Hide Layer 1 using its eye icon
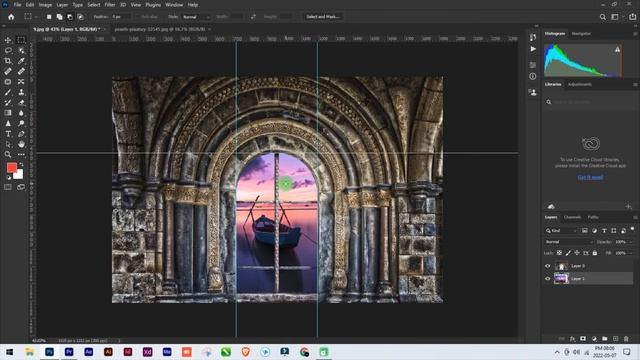 coord(548,279)
